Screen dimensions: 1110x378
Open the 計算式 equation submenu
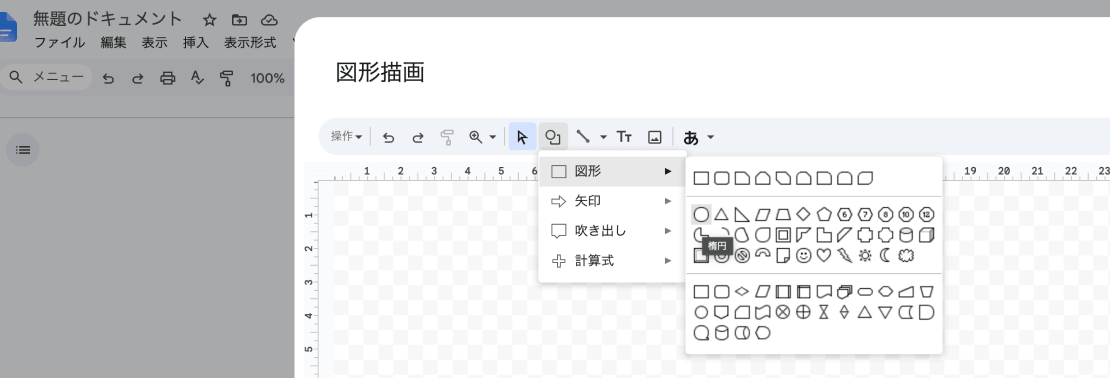[x=612, y=261]
